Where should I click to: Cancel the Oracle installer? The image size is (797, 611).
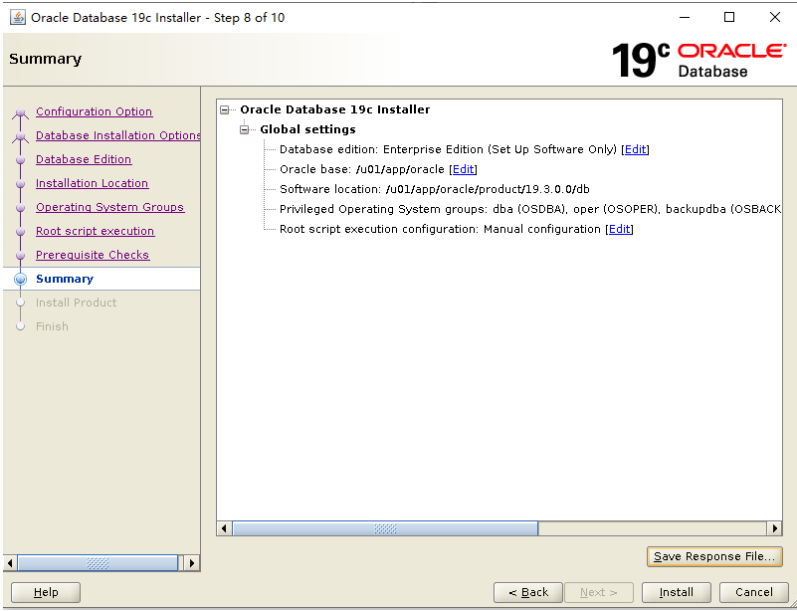[754, 592]
